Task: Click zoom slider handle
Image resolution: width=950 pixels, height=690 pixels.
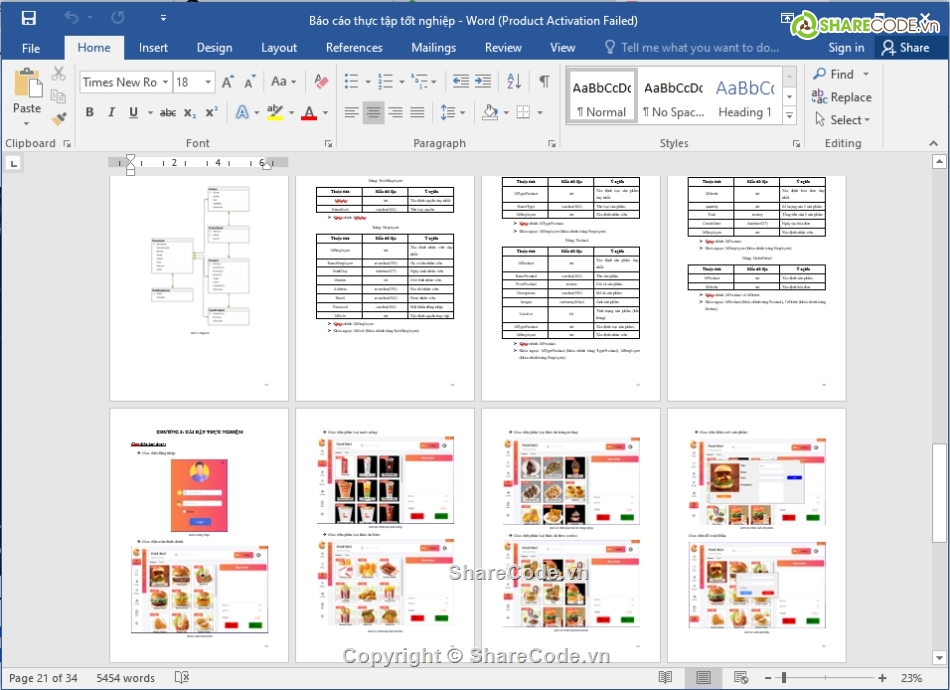Action: tap(784, 677)
